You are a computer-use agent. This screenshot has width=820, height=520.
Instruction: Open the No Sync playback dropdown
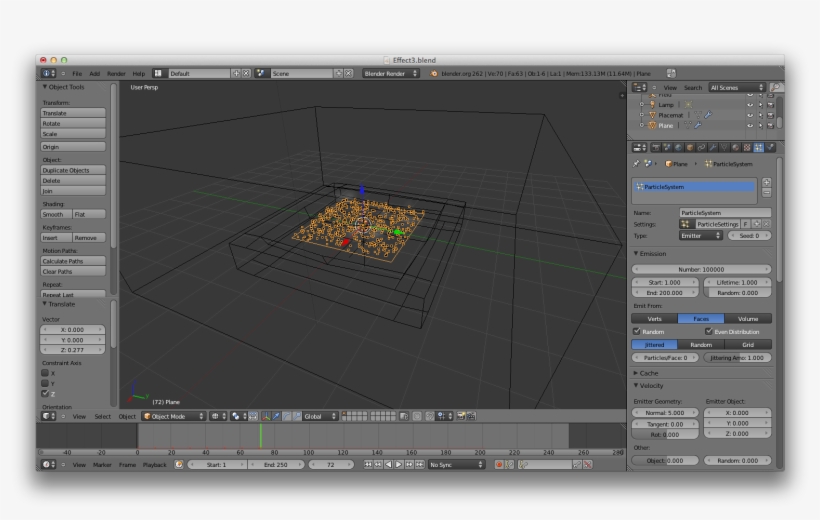coord(456,465)
